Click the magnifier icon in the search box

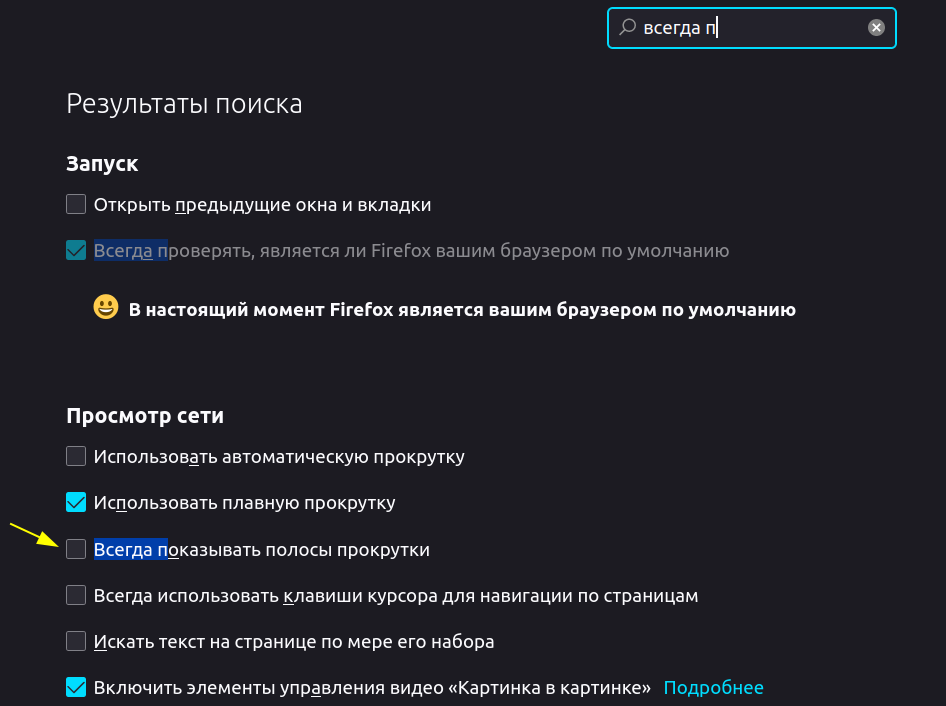(x=628, y=28)
